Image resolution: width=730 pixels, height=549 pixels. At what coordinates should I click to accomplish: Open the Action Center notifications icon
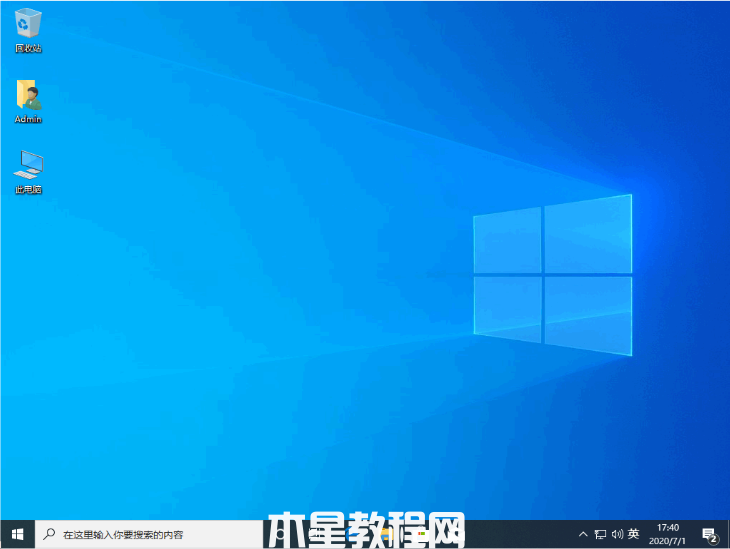(710, 535)
